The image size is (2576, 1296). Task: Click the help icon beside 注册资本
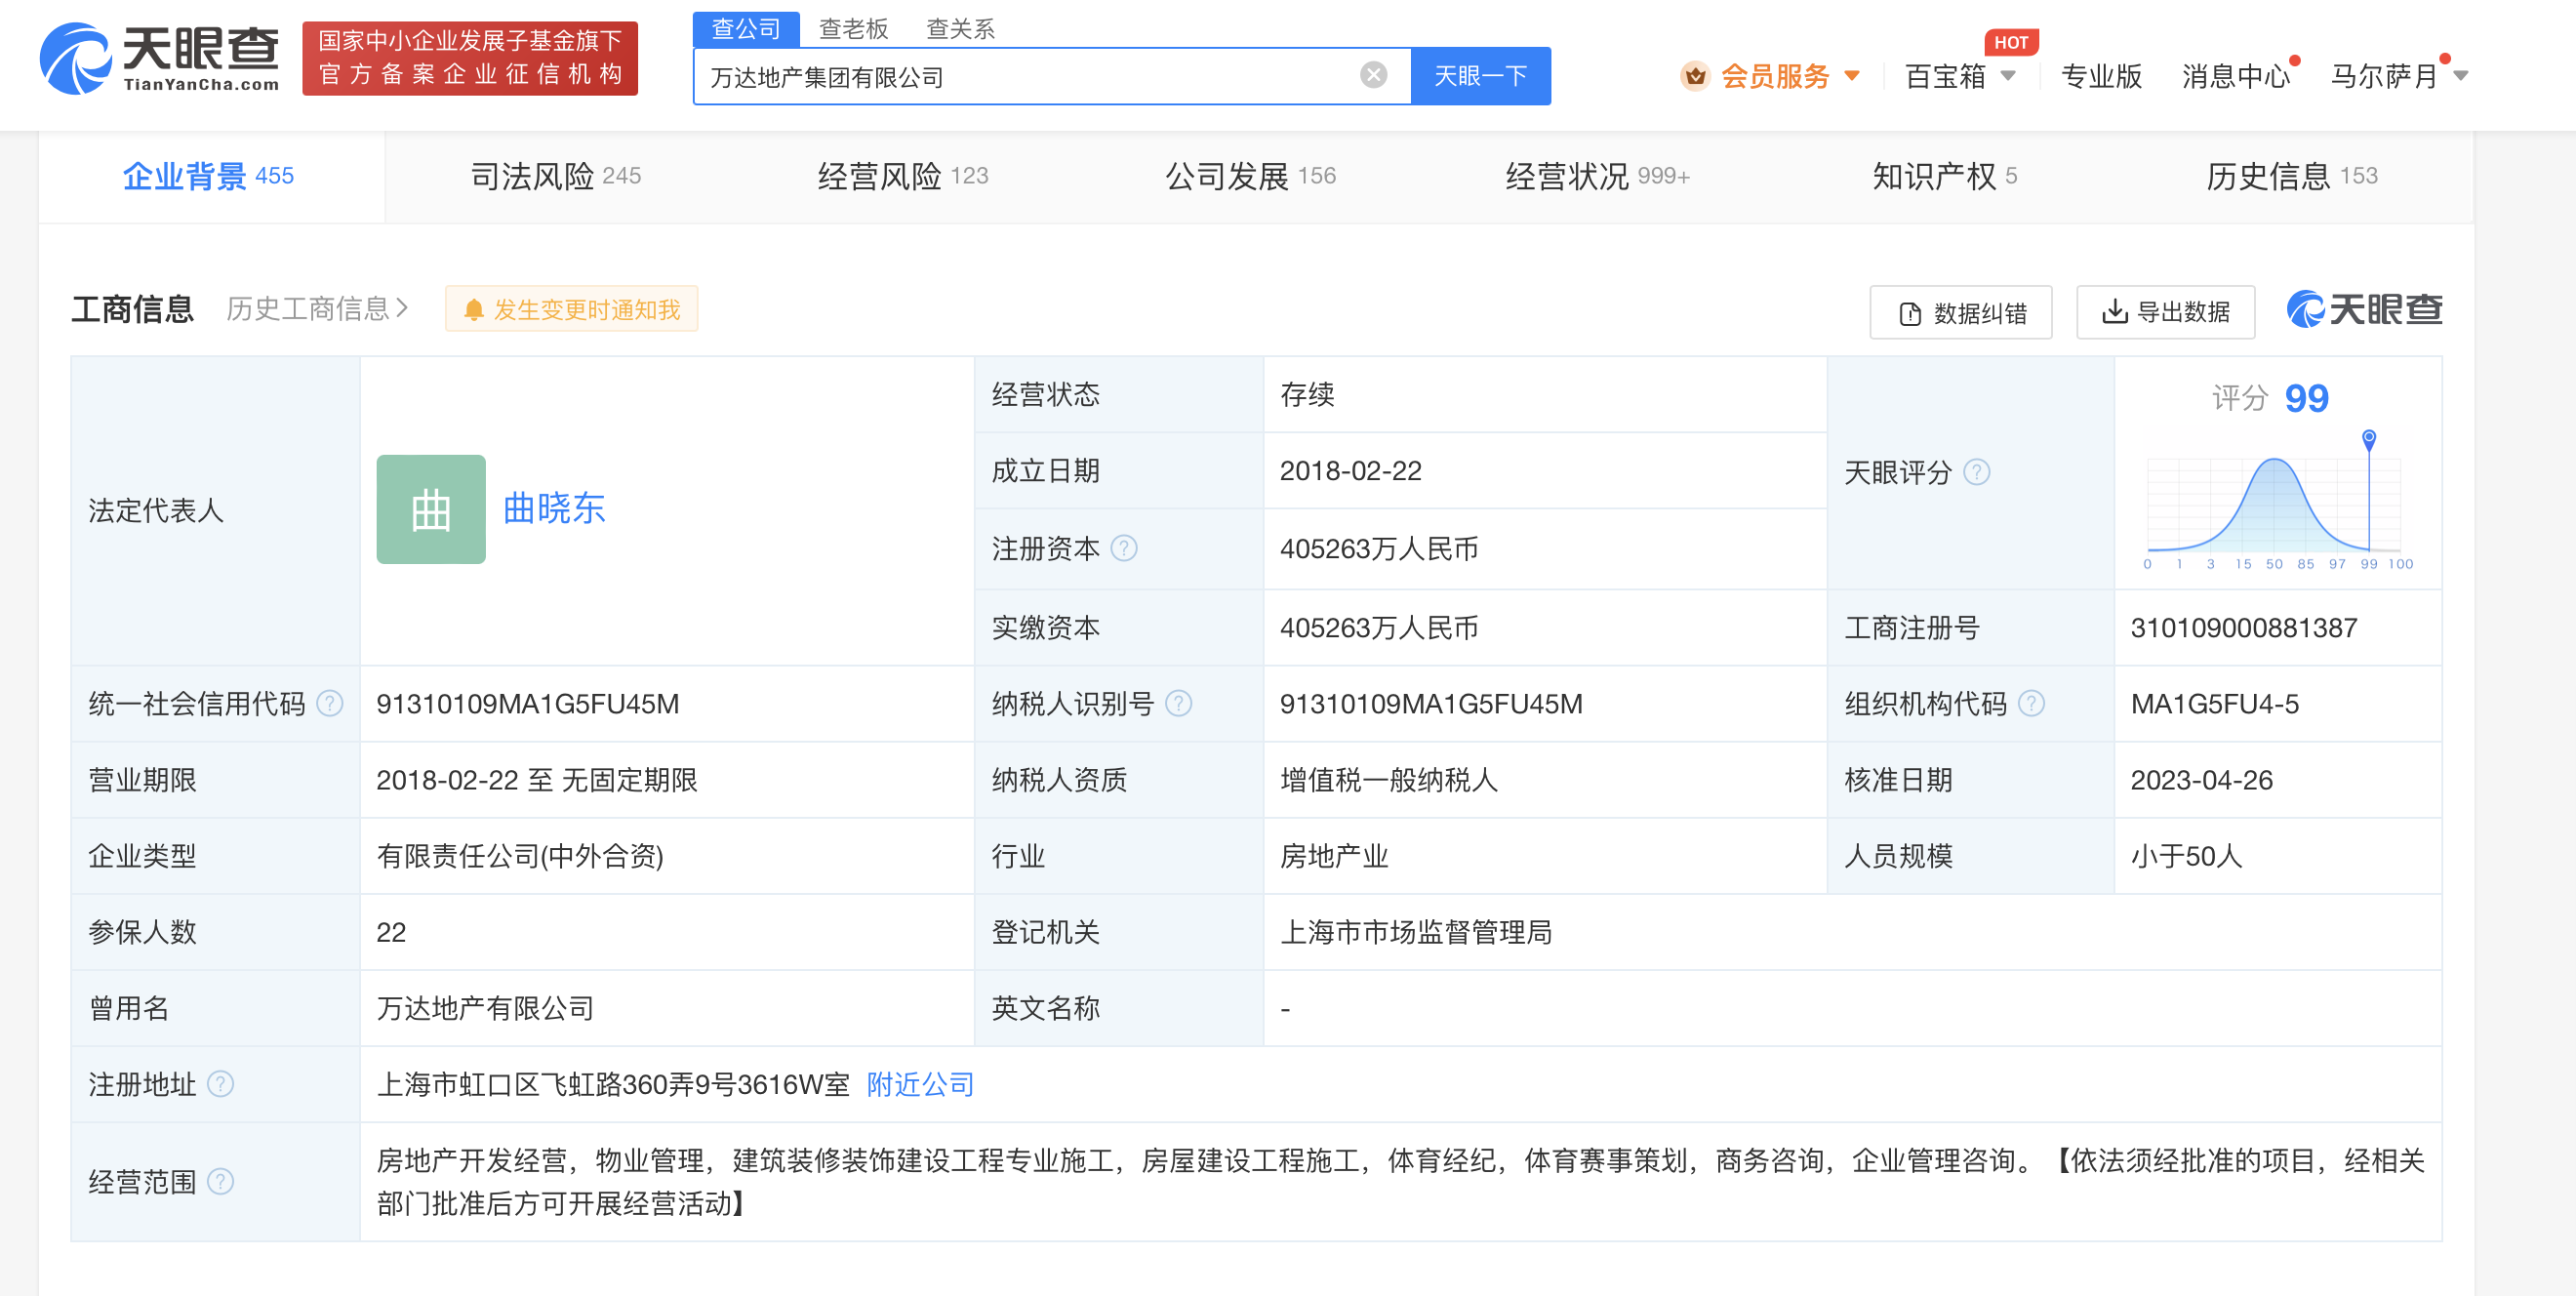[1126, 548]
